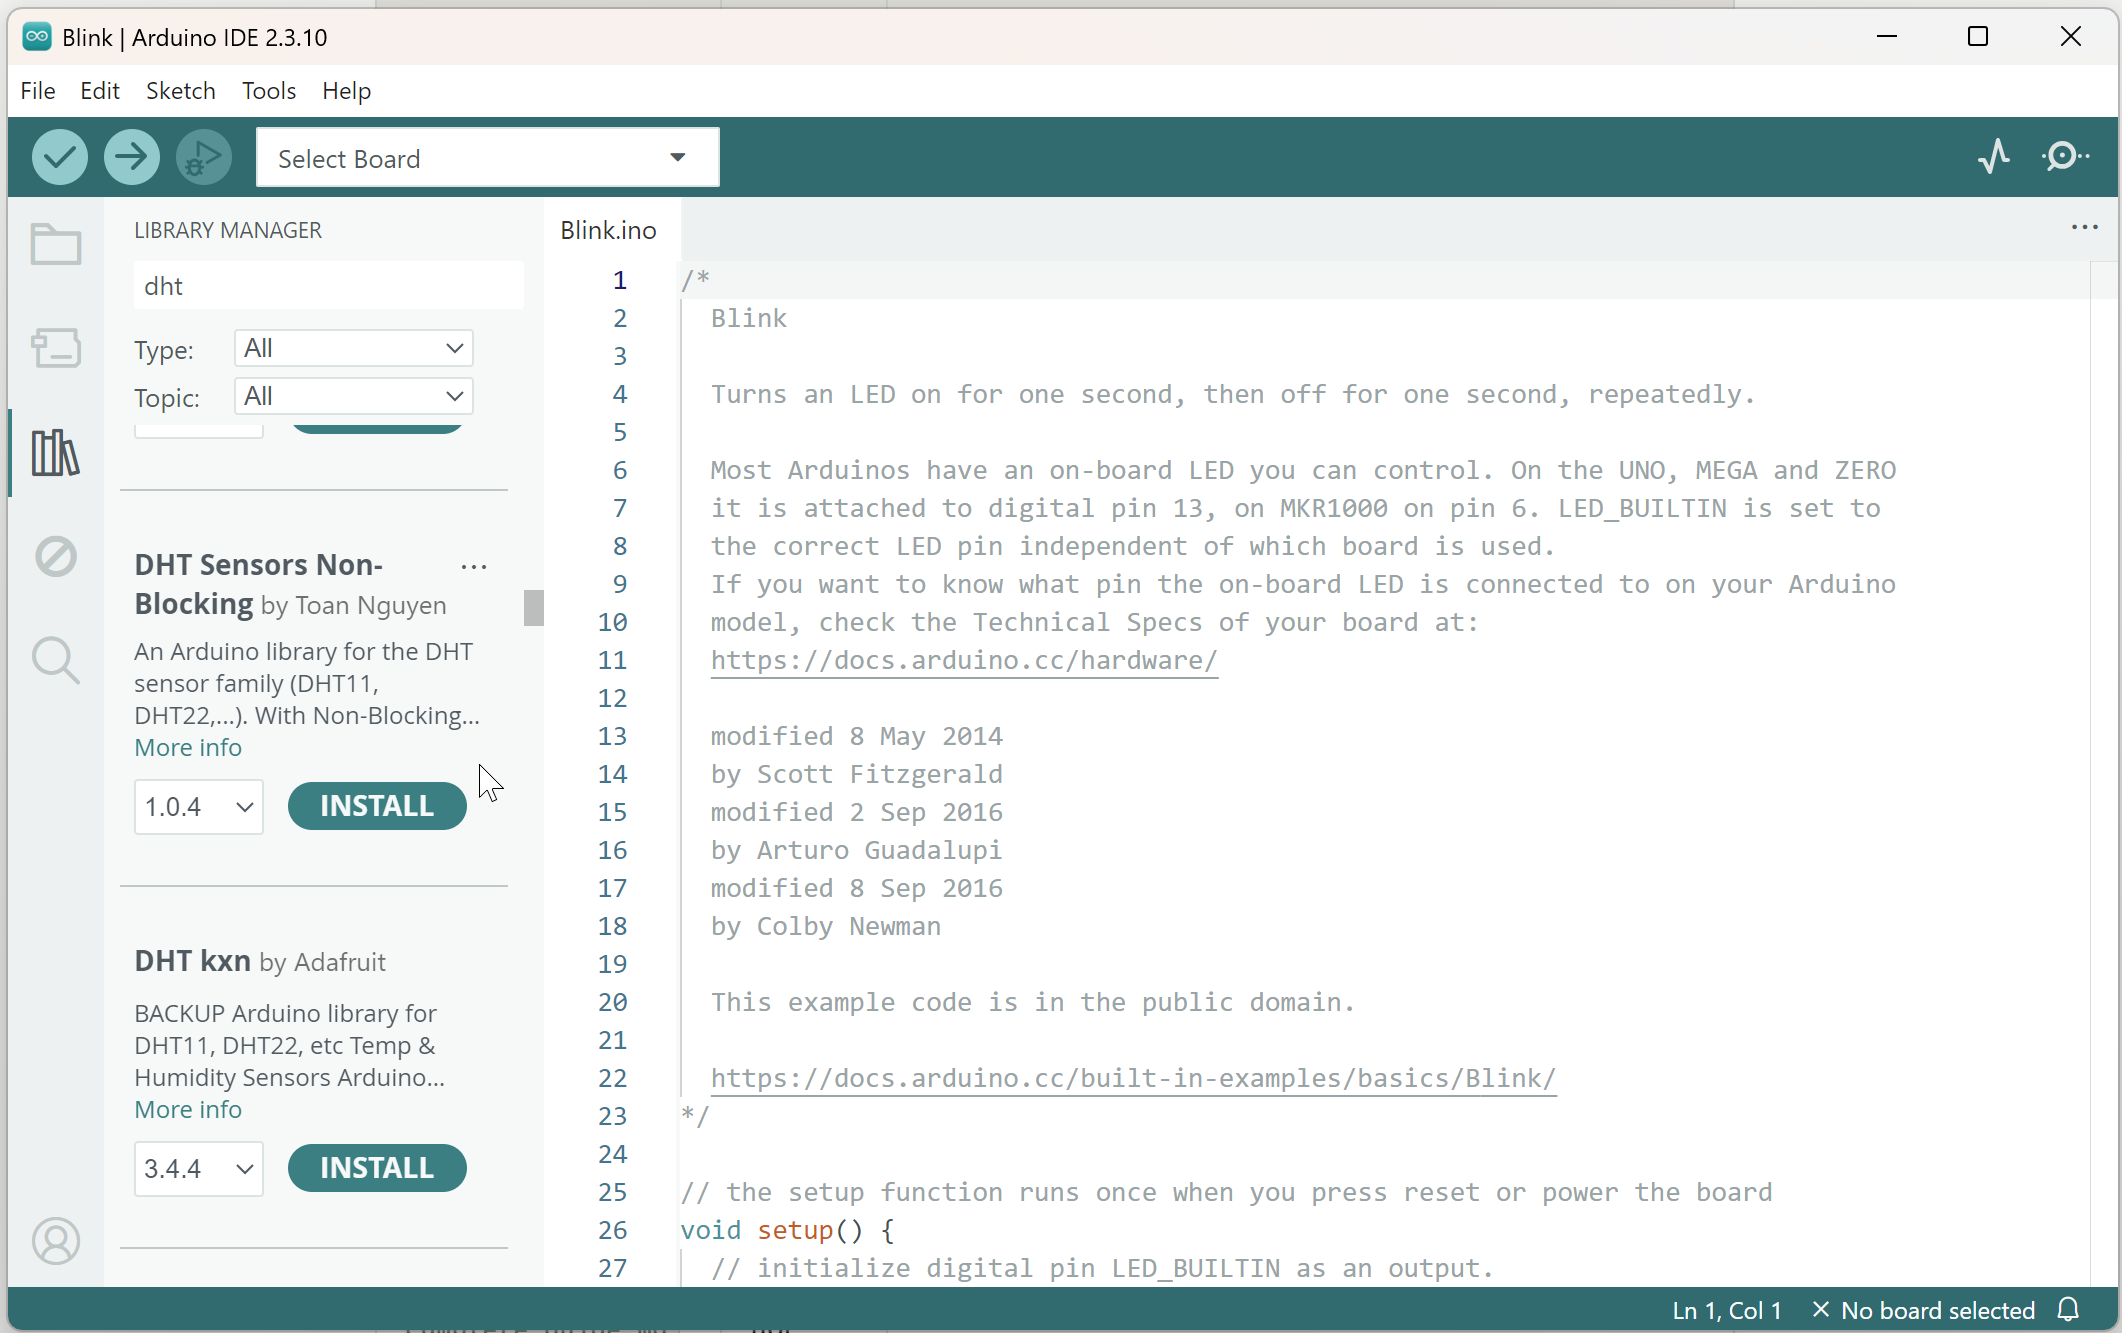Click line number 13 in the gutter

tap(612, 737)
